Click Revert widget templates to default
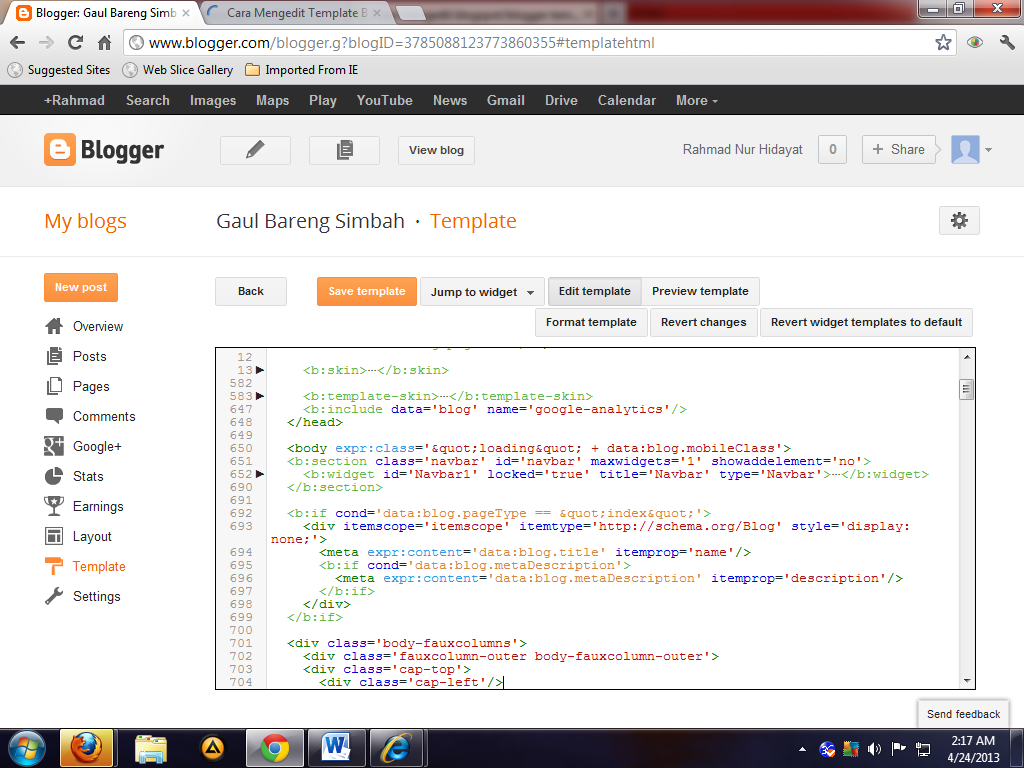The image size is (1024, 768). pos(866,322)
